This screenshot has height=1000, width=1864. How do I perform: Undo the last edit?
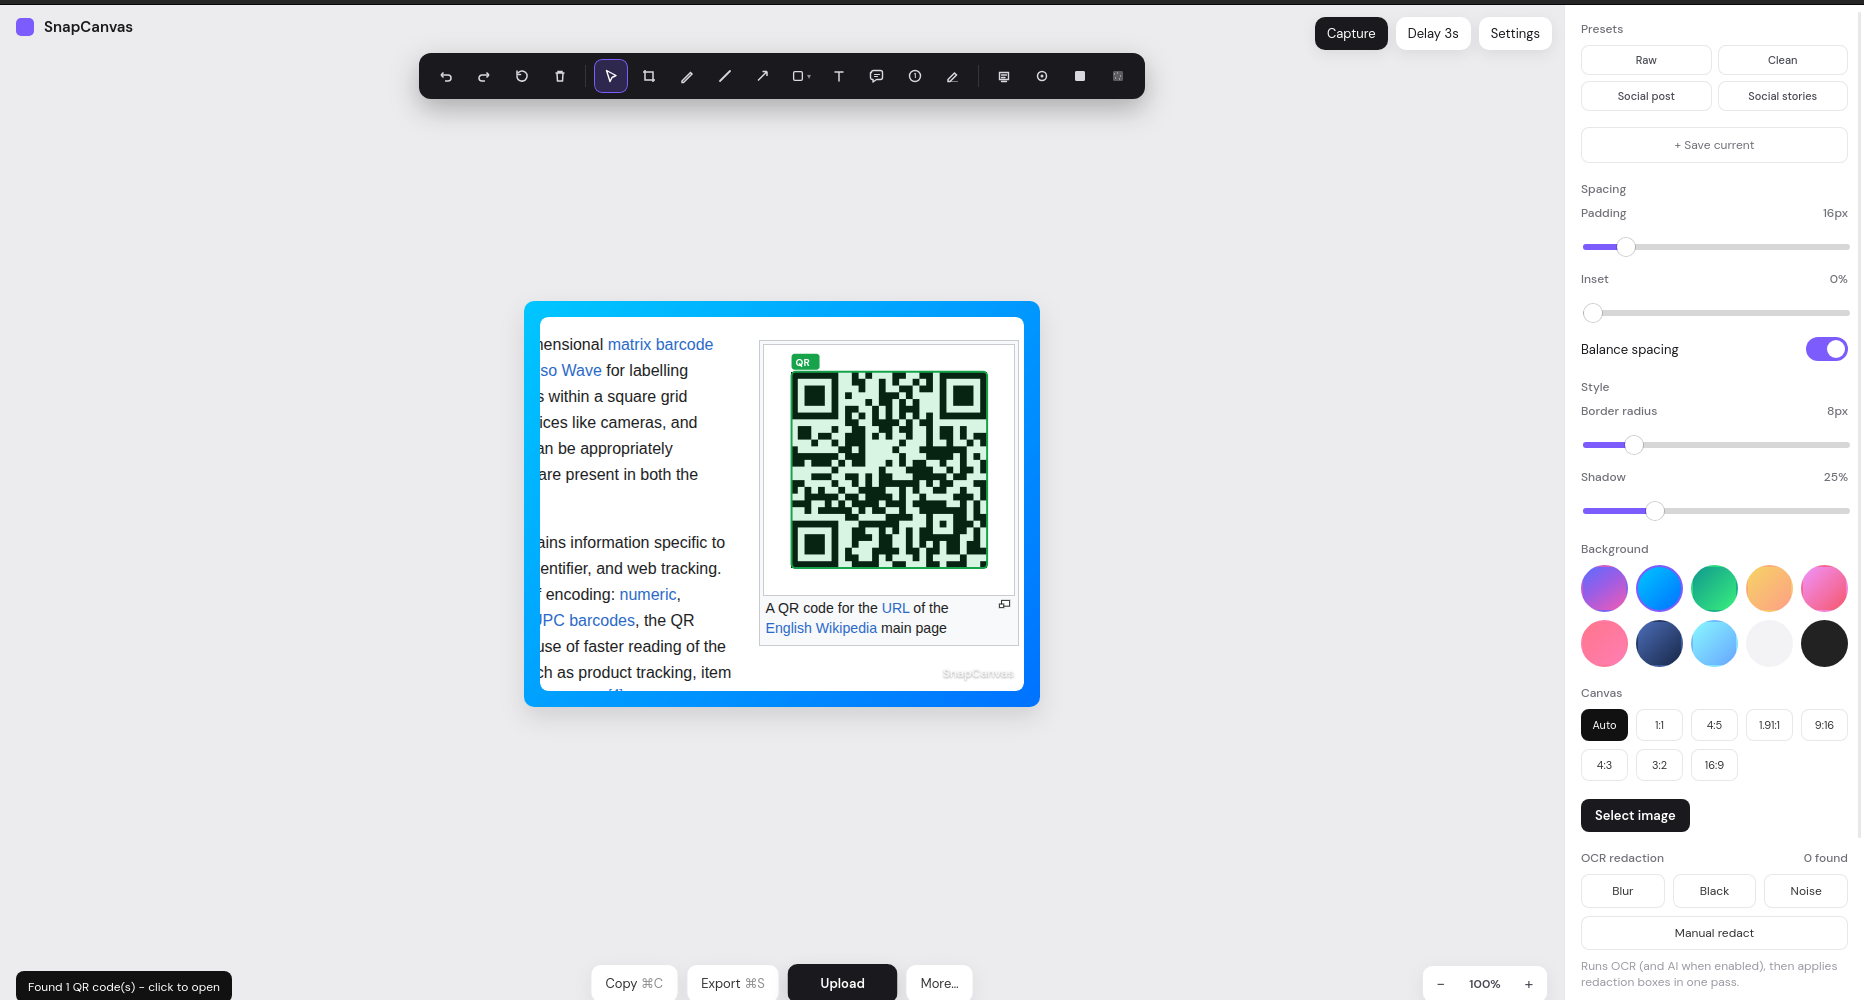[446, 76]
